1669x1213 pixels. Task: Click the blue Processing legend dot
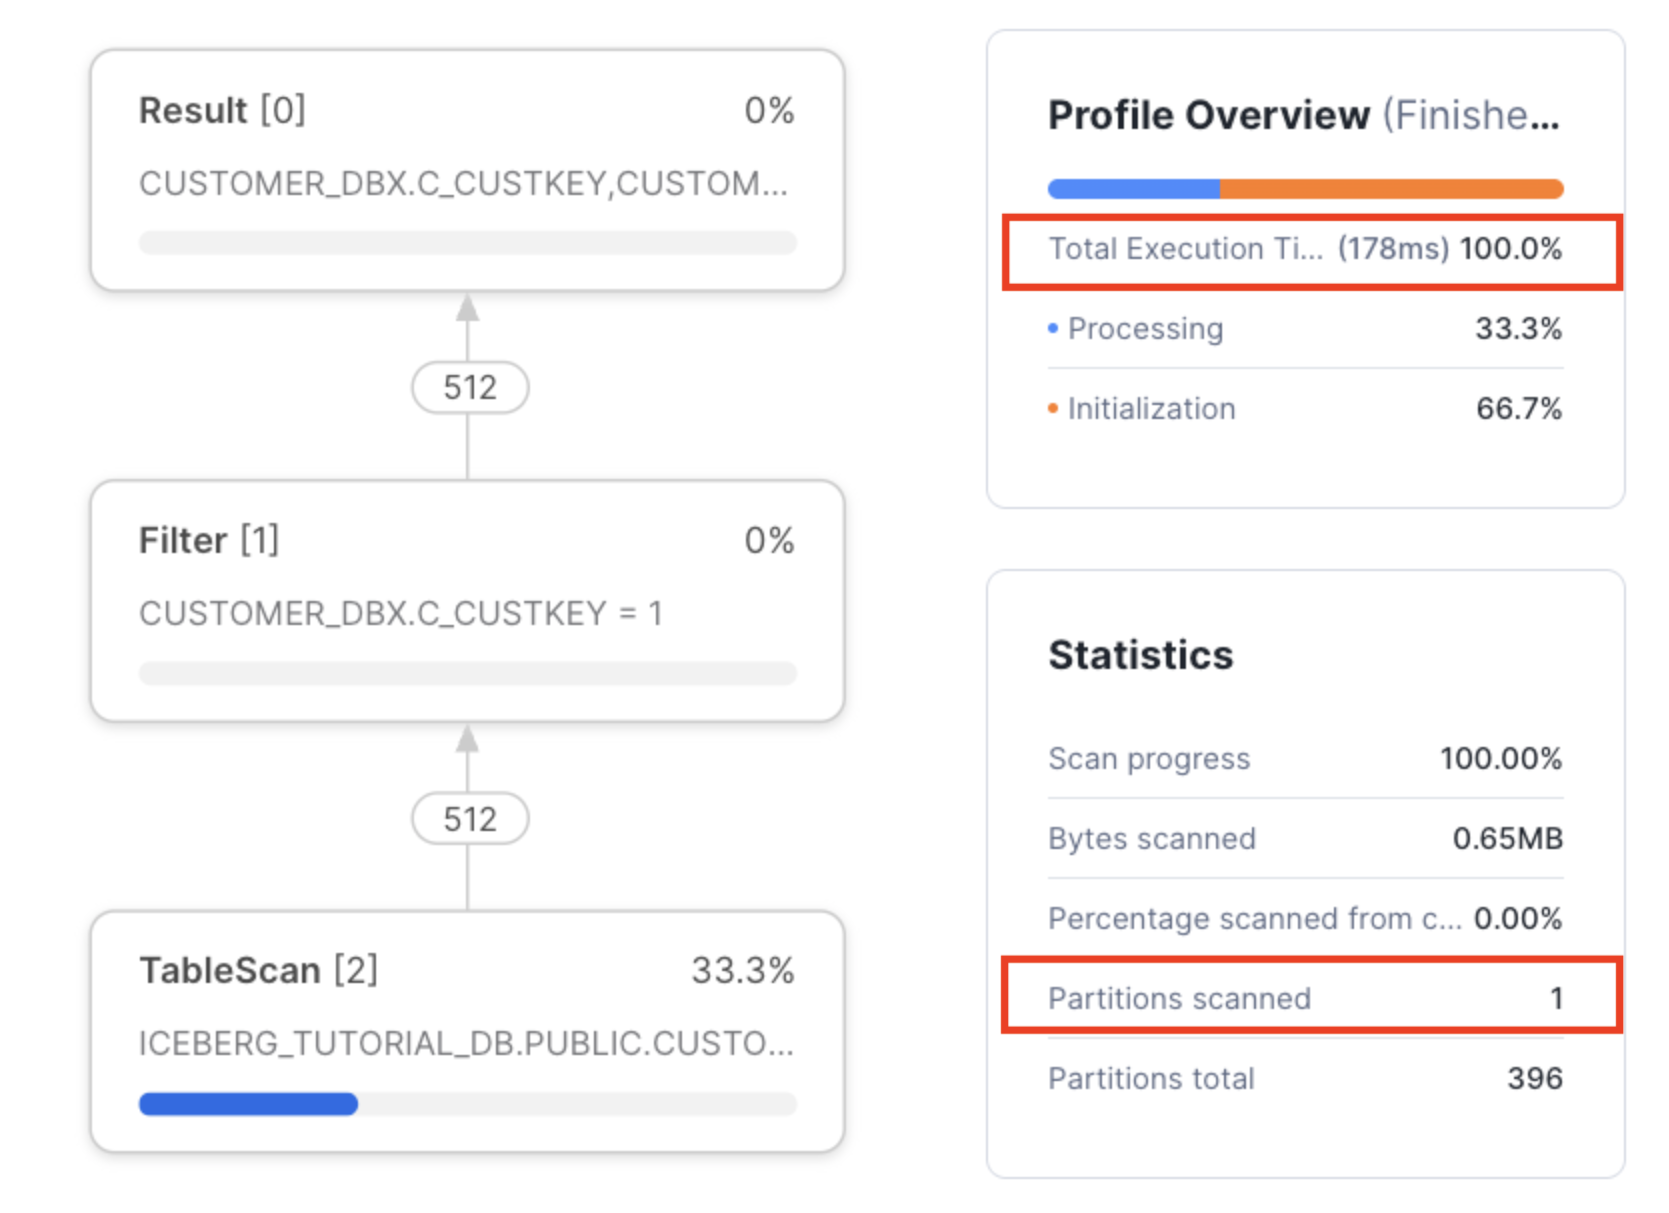tap(1053, 328)
